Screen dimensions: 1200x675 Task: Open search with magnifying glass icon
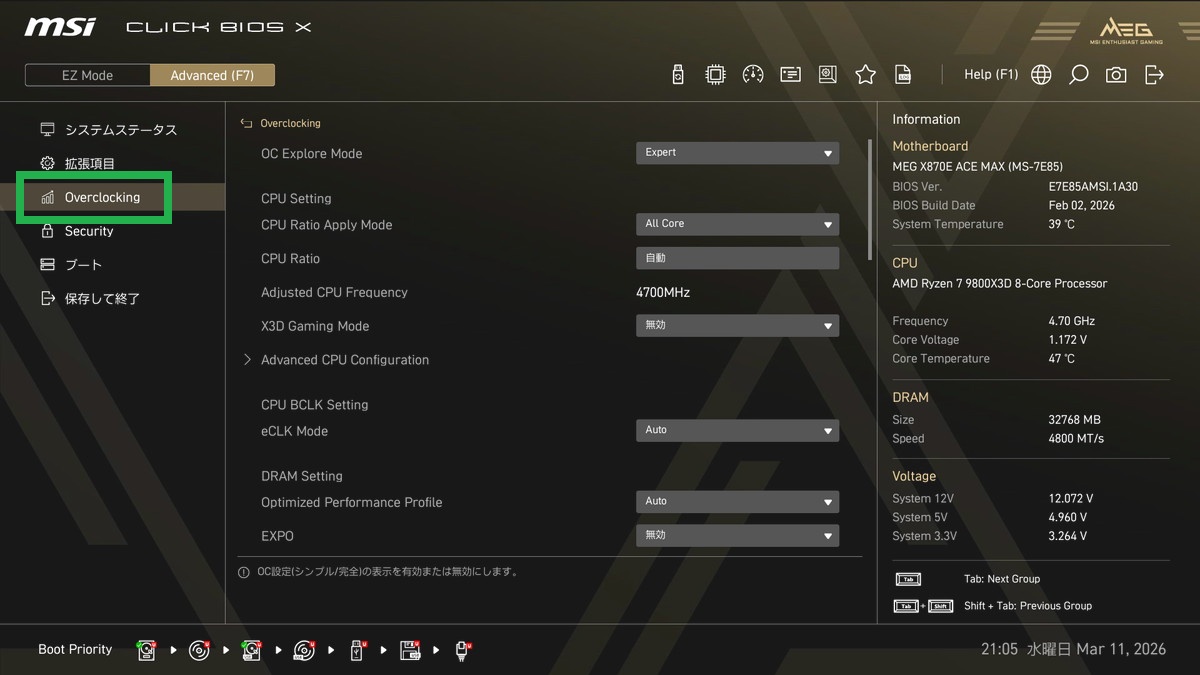(x=1078, y=75)
